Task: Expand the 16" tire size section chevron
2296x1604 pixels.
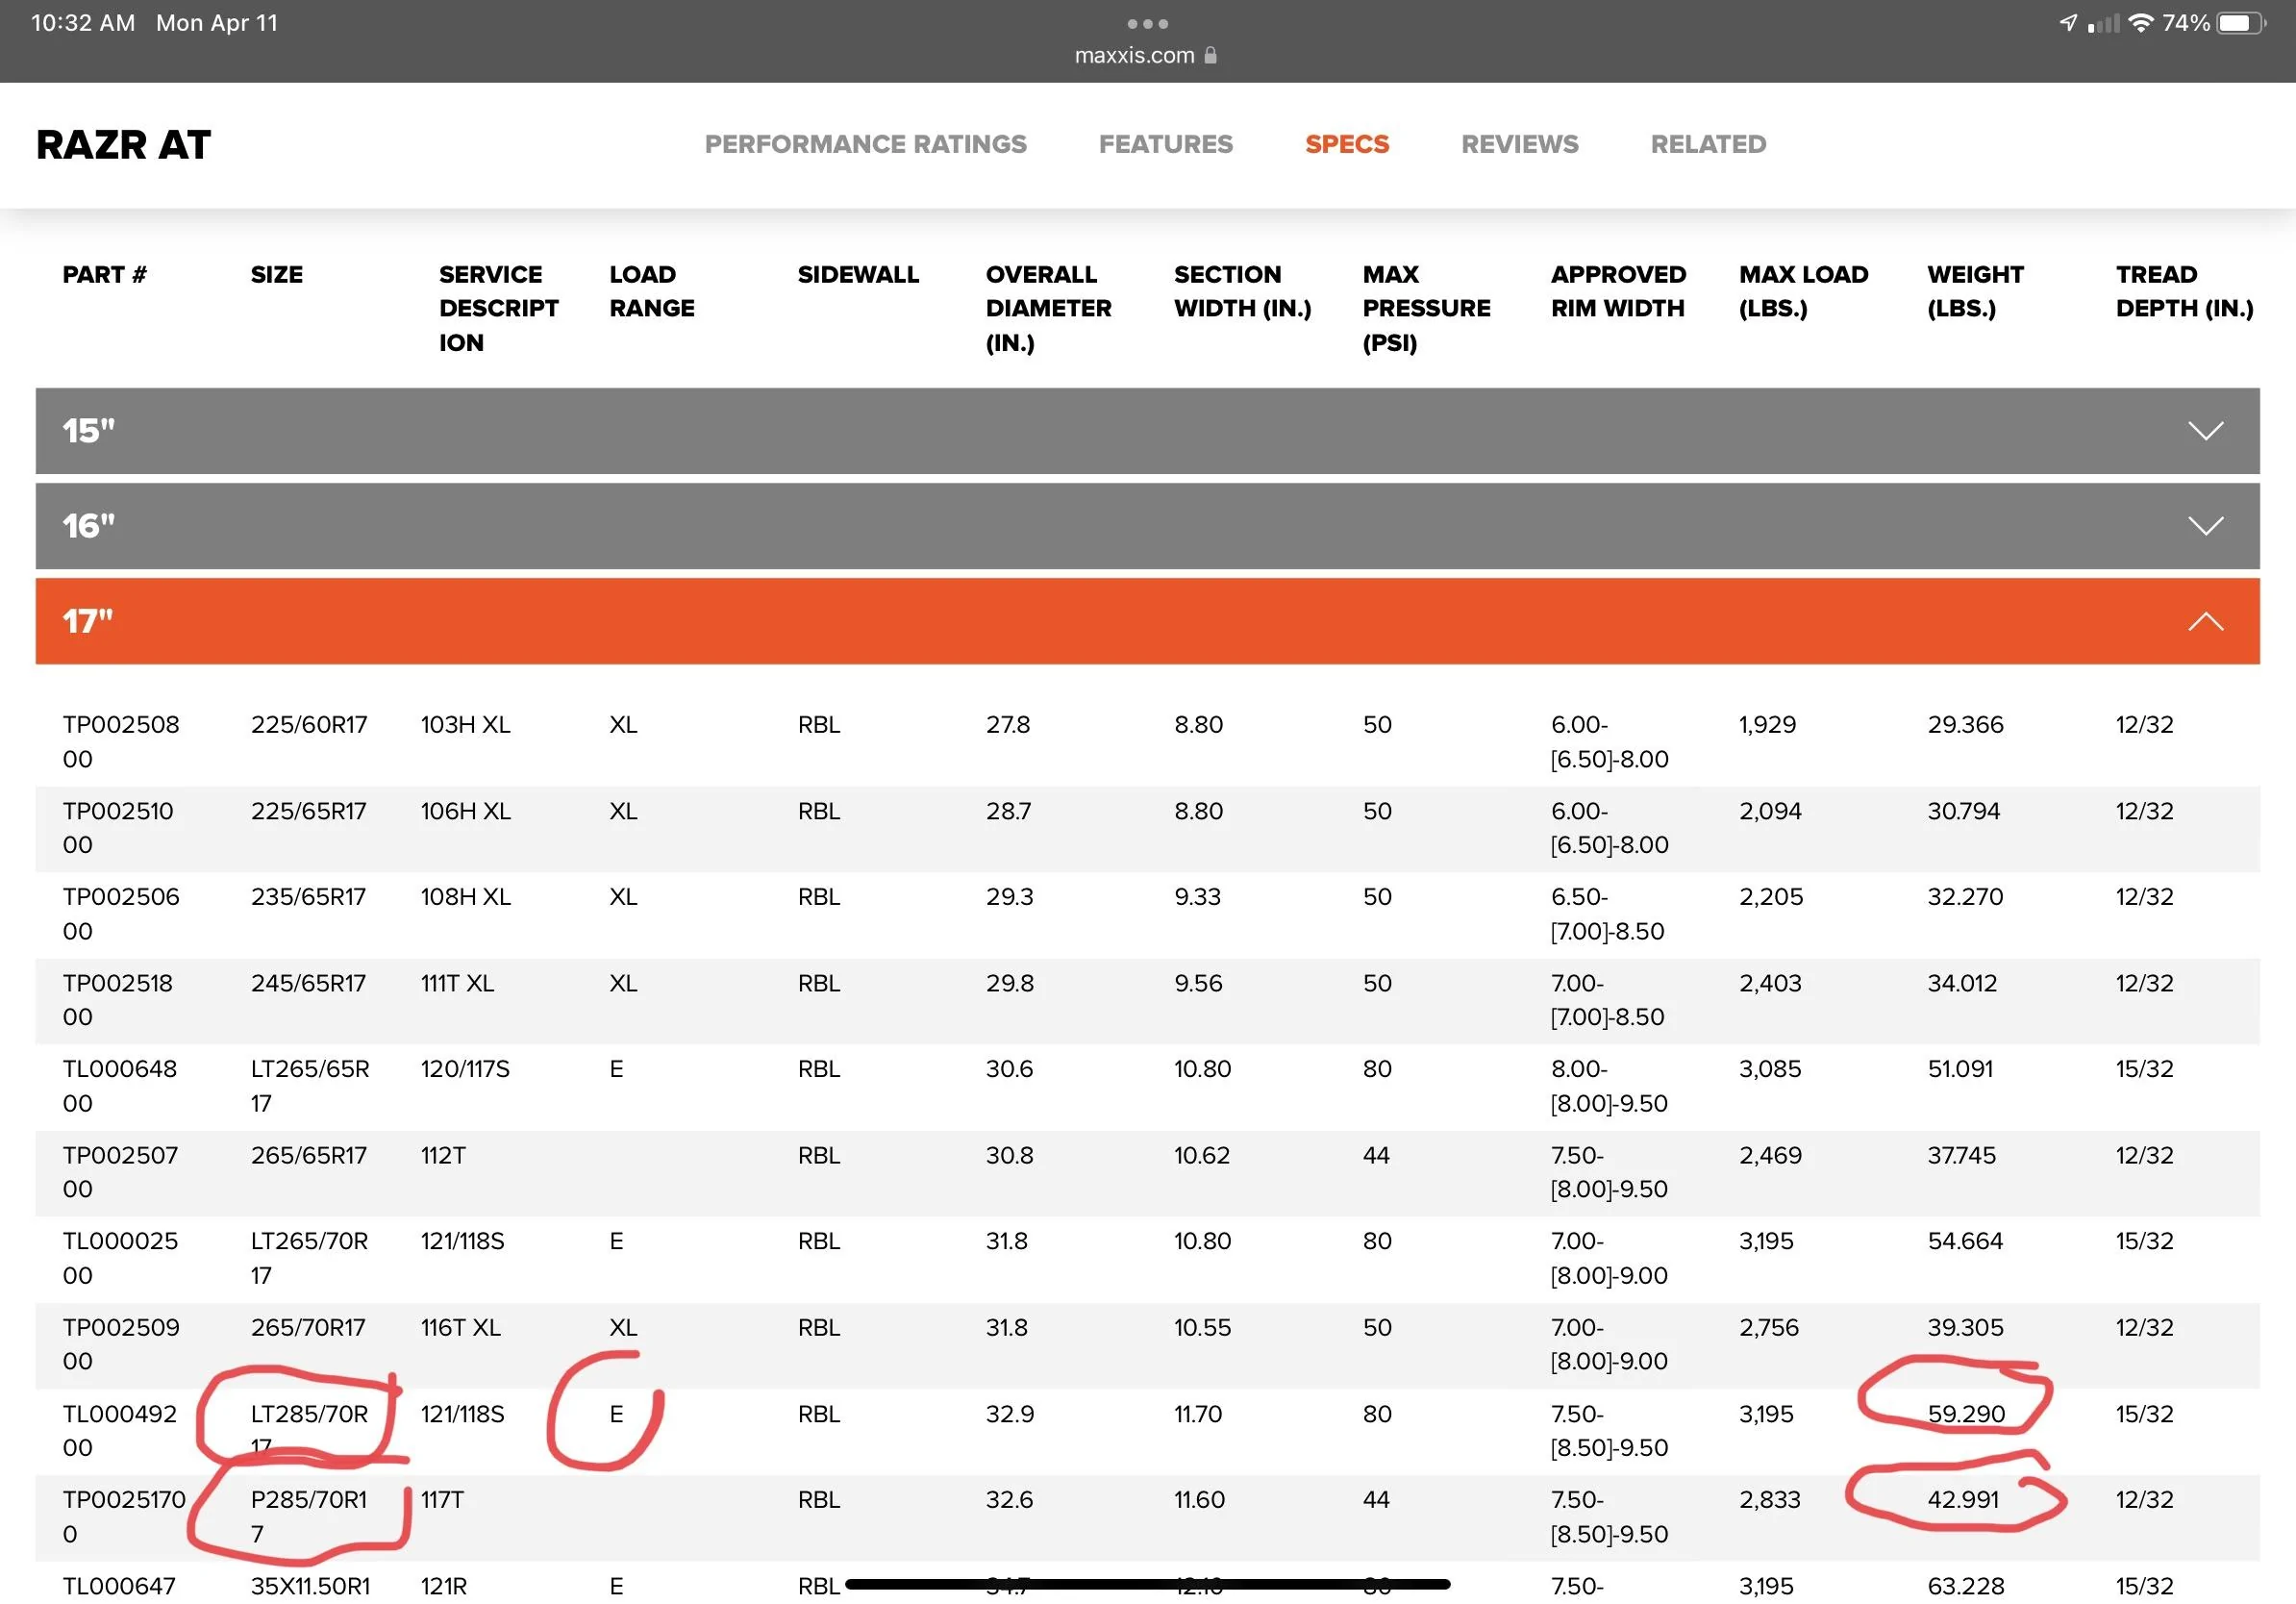Action: click(2205, 526)
